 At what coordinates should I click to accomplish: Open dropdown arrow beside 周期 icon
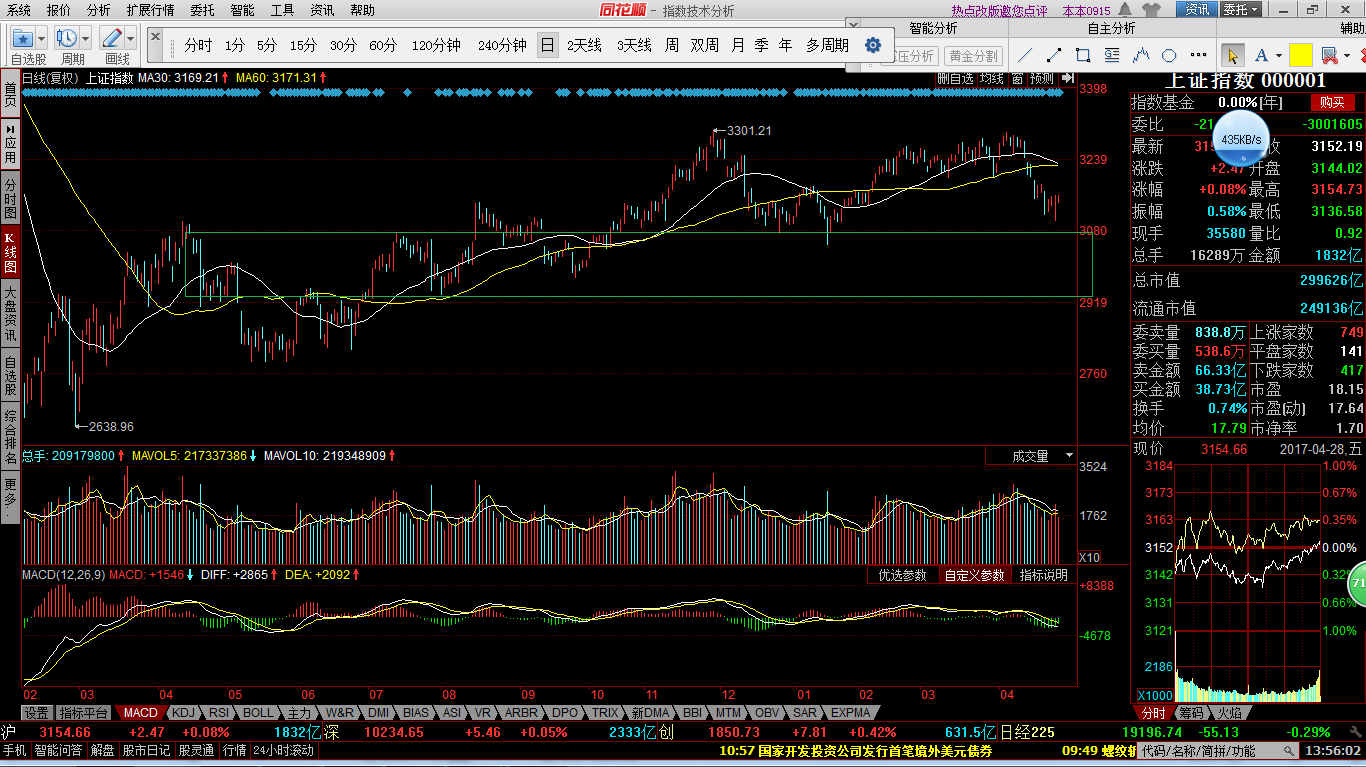coord(86,39)
